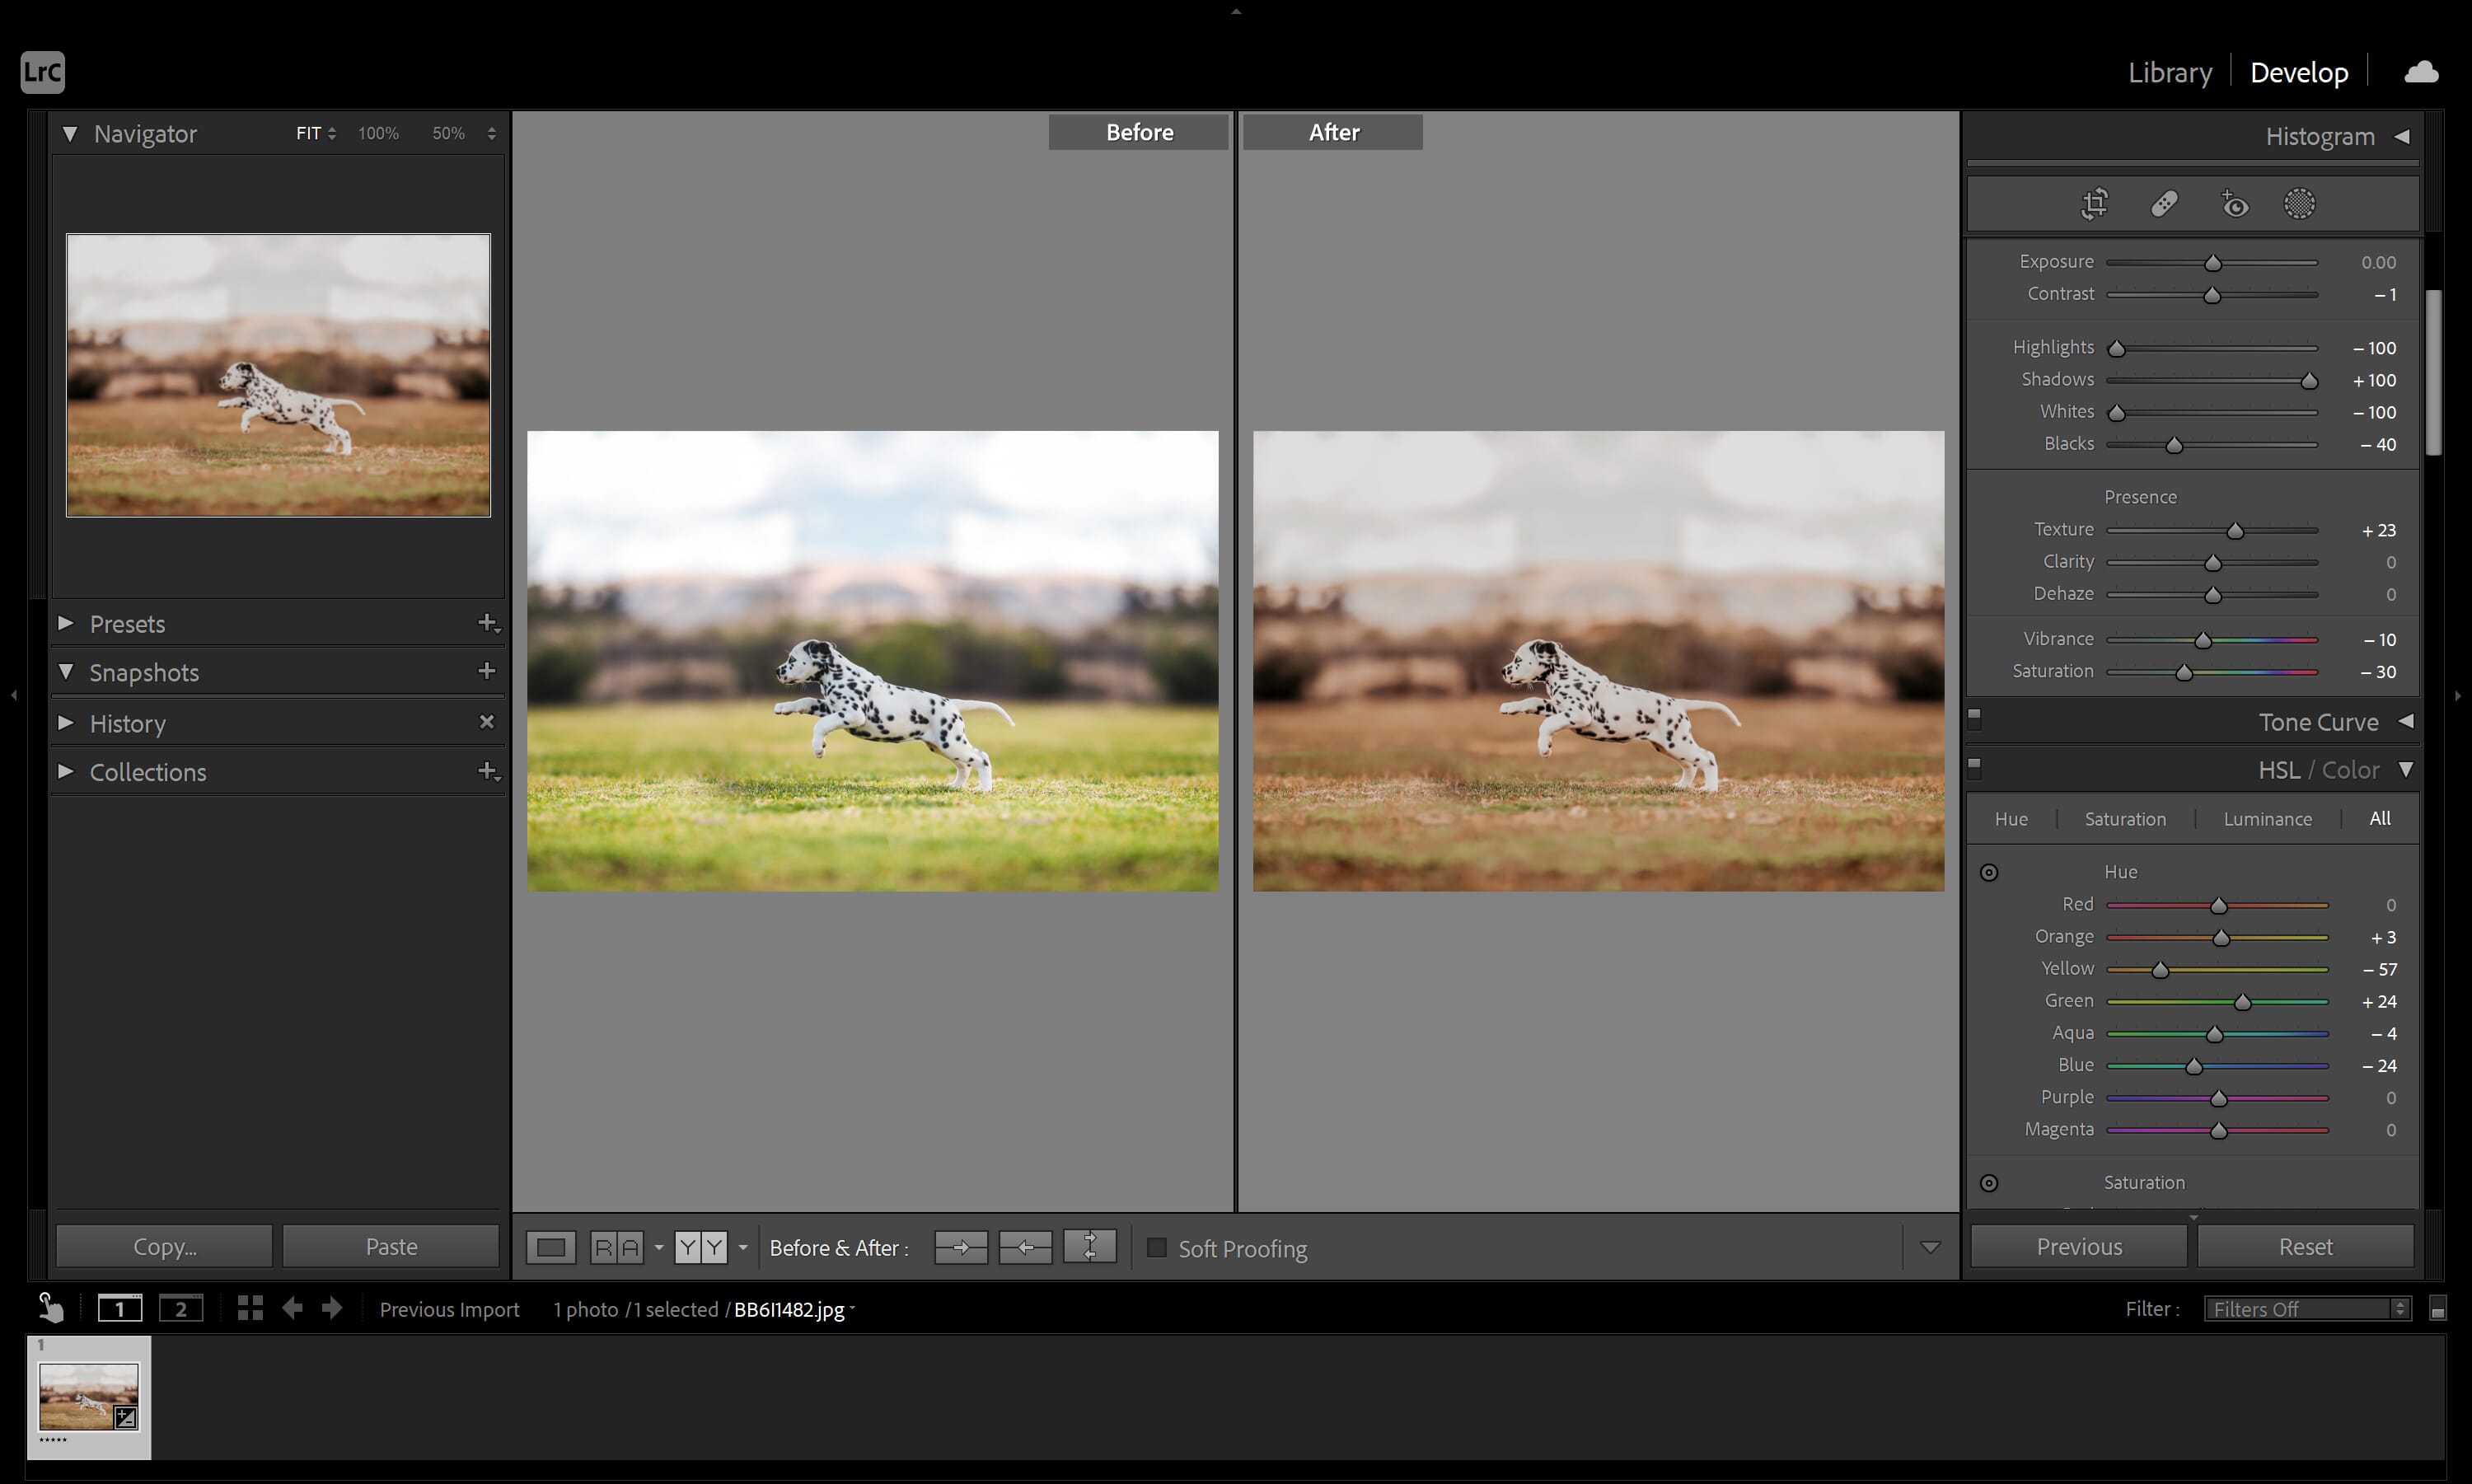The height and width of the screenshot is (1484, 2472).
Task: Click the Navigator preview image
Action: point(278,375)
